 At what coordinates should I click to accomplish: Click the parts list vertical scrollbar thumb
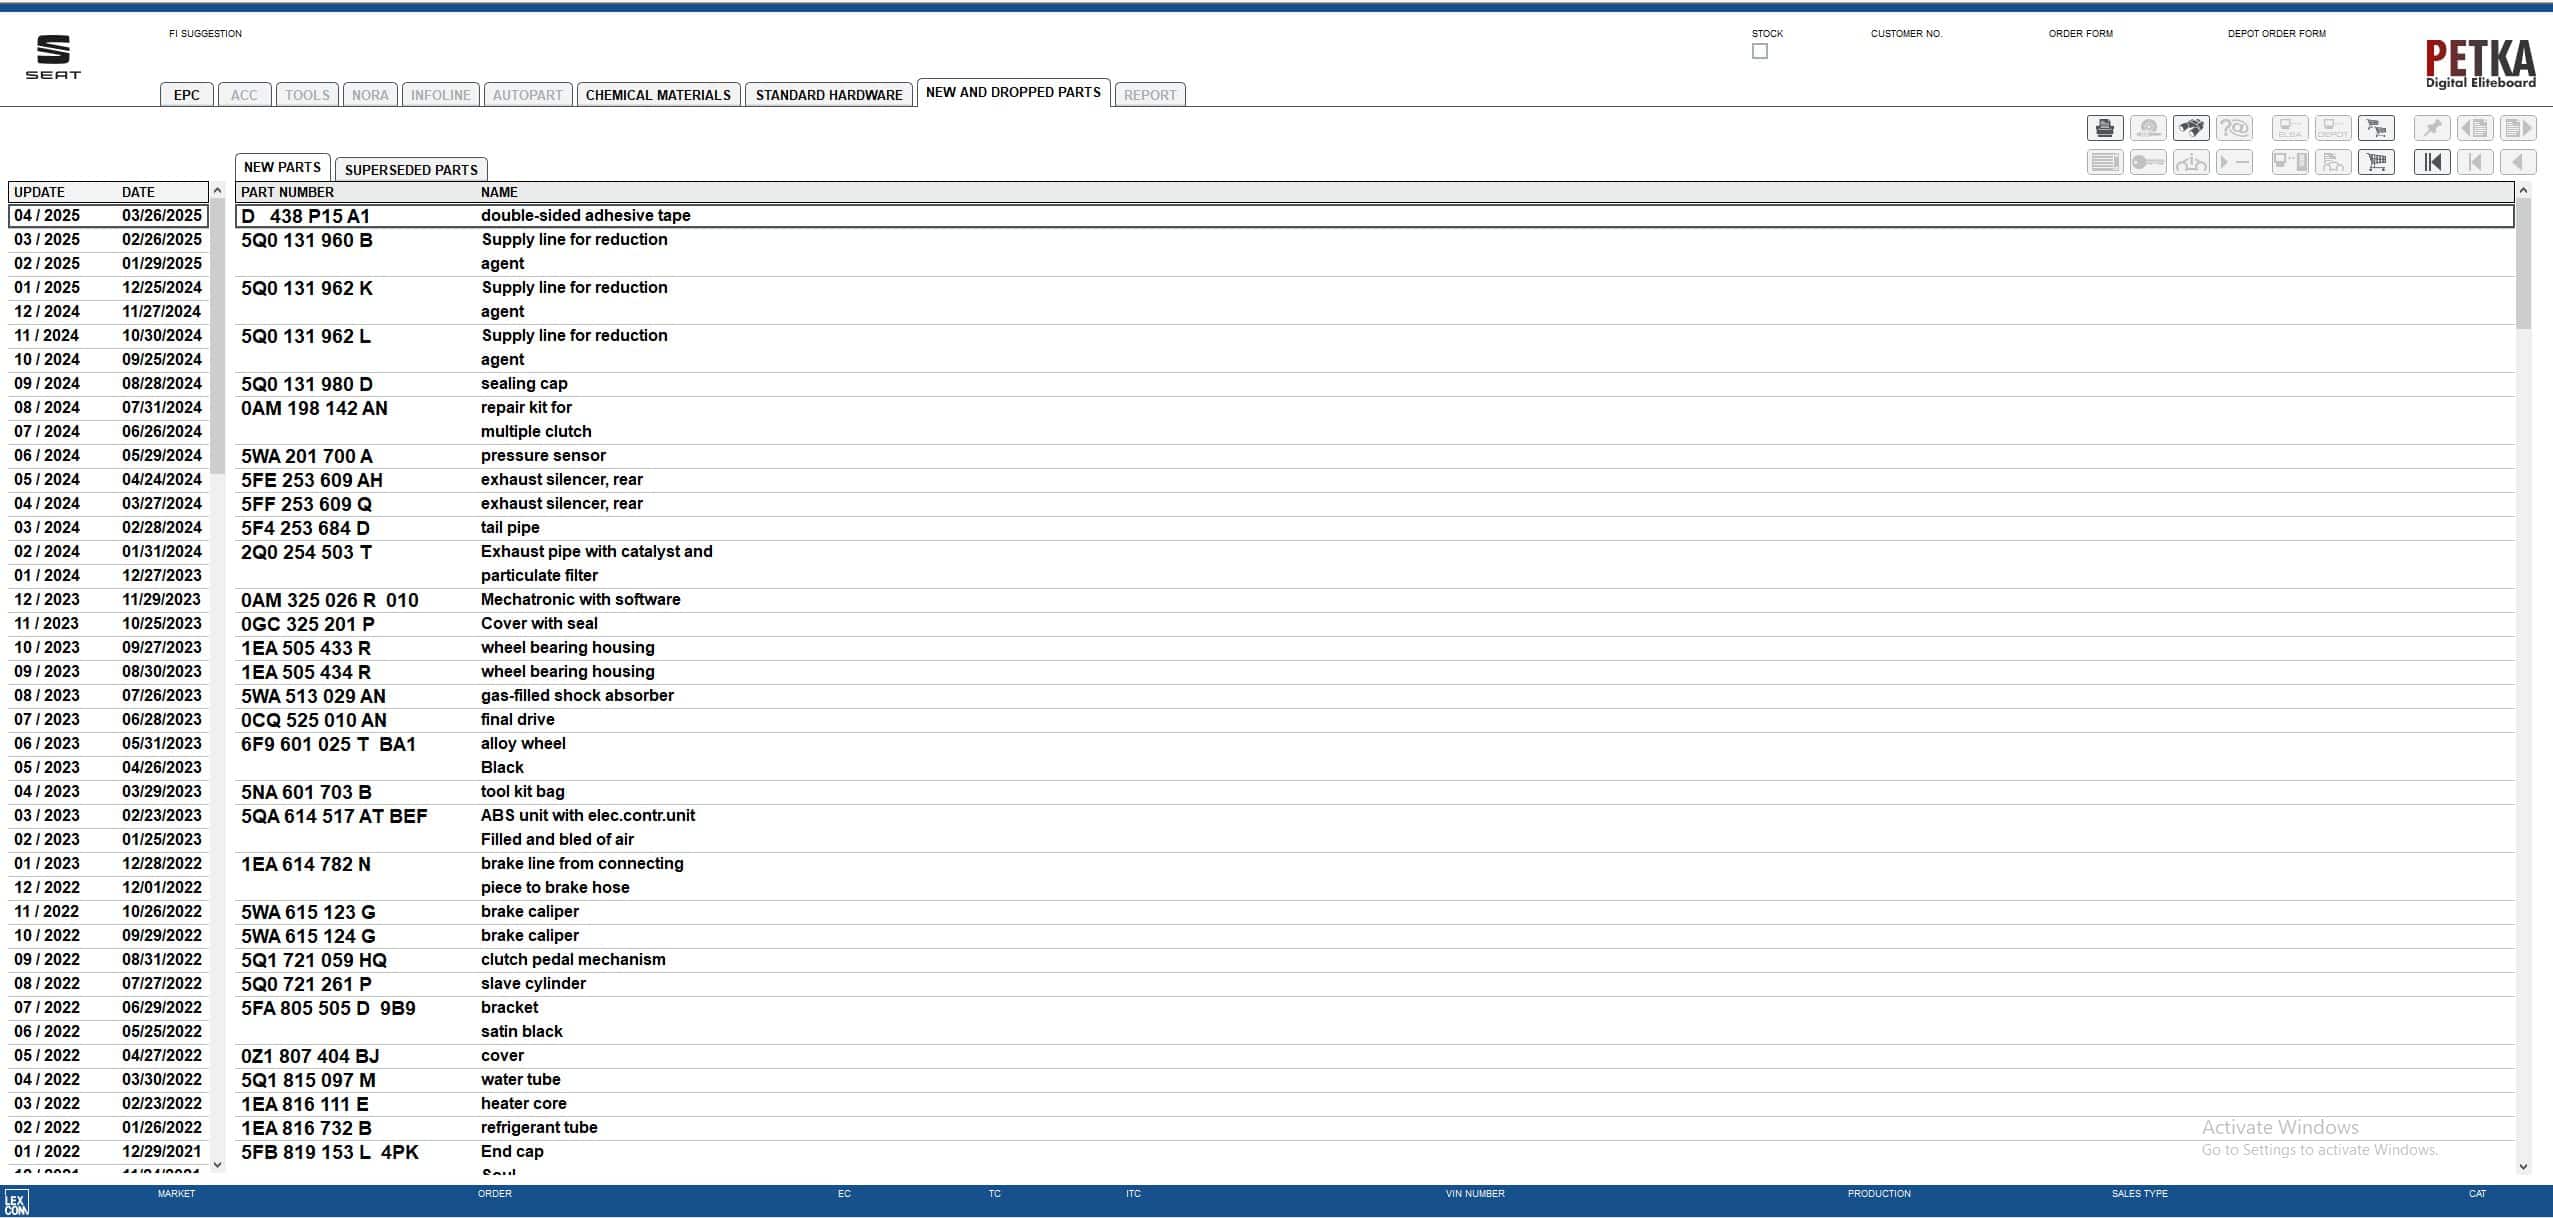click(x=2523, y=262)
